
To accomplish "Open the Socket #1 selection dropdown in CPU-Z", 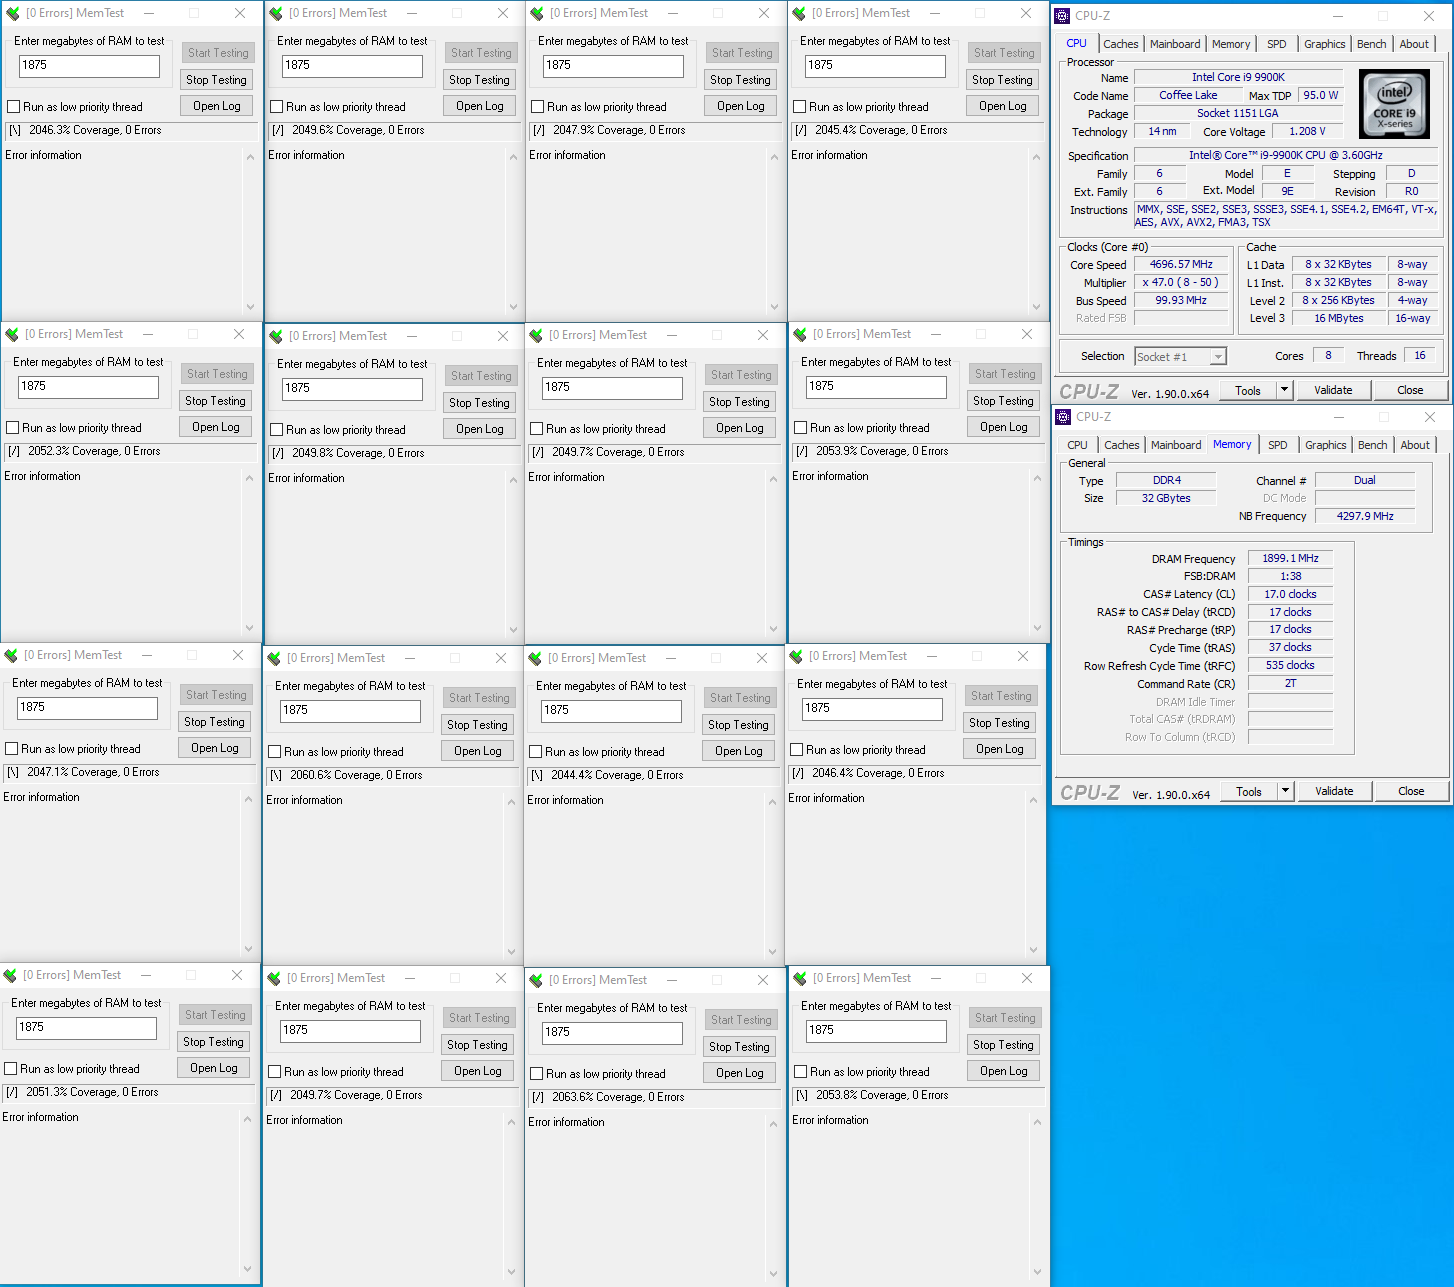I will pos(1218,357).
